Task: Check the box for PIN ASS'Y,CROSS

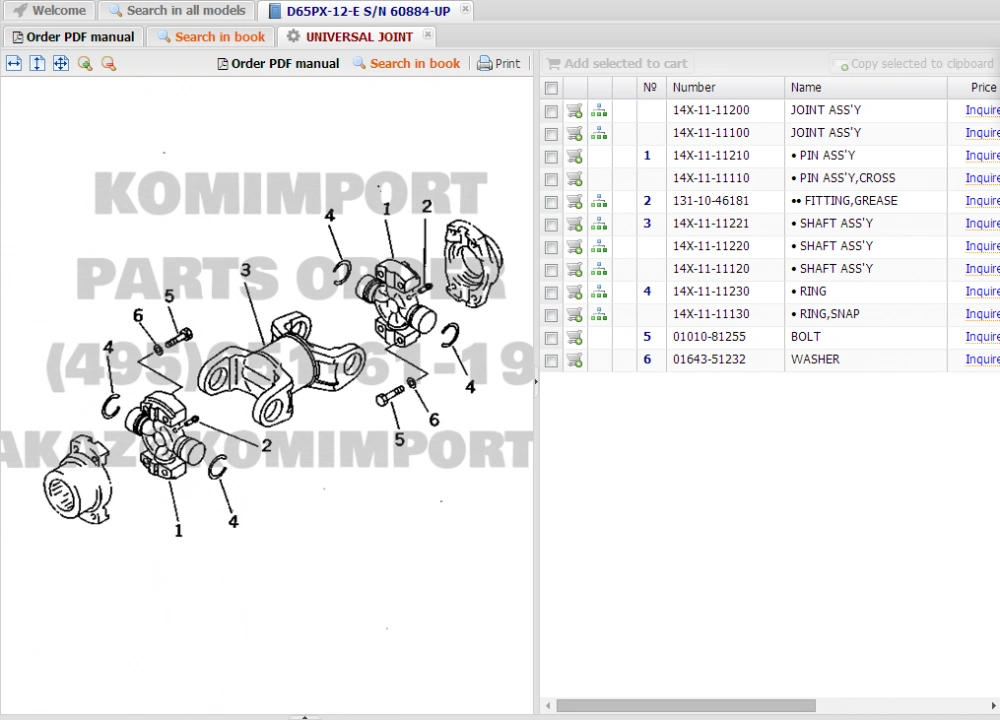Action: pos(552,179)
